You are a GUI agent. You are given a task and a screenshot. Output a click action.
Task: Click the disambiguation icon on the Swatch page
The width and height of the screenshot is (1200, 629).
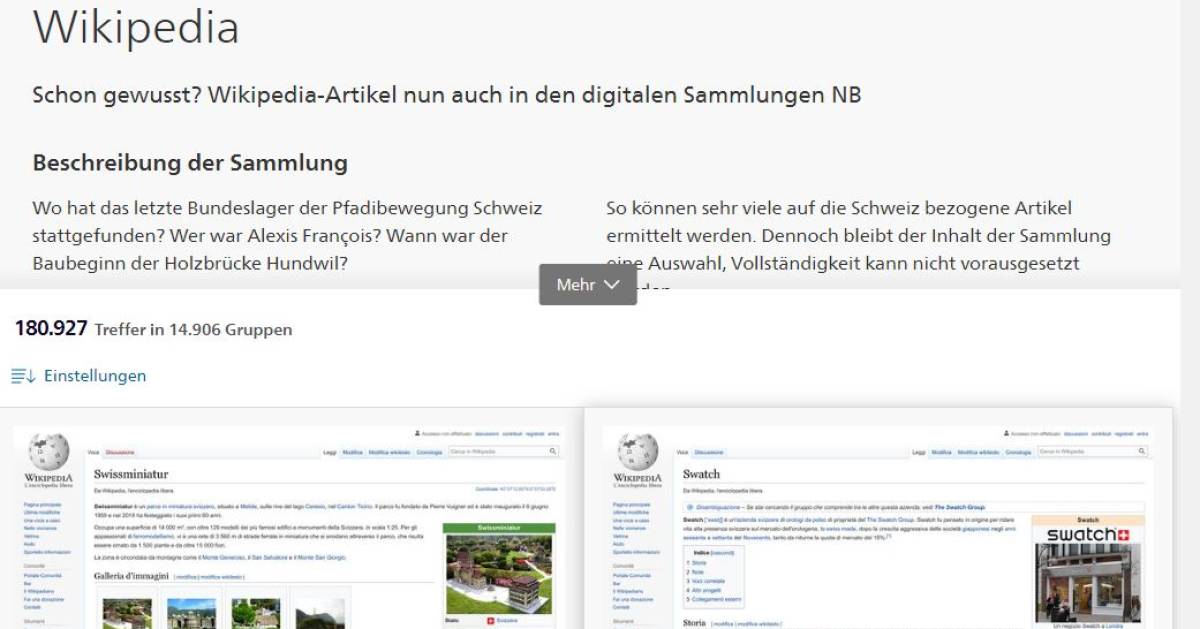[690, 507]
